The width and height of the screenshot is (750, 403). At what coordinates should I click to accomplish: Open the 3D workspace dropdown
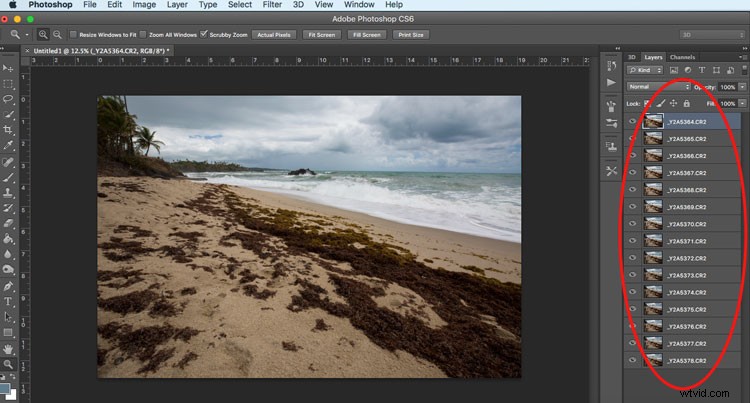point(712,34)
